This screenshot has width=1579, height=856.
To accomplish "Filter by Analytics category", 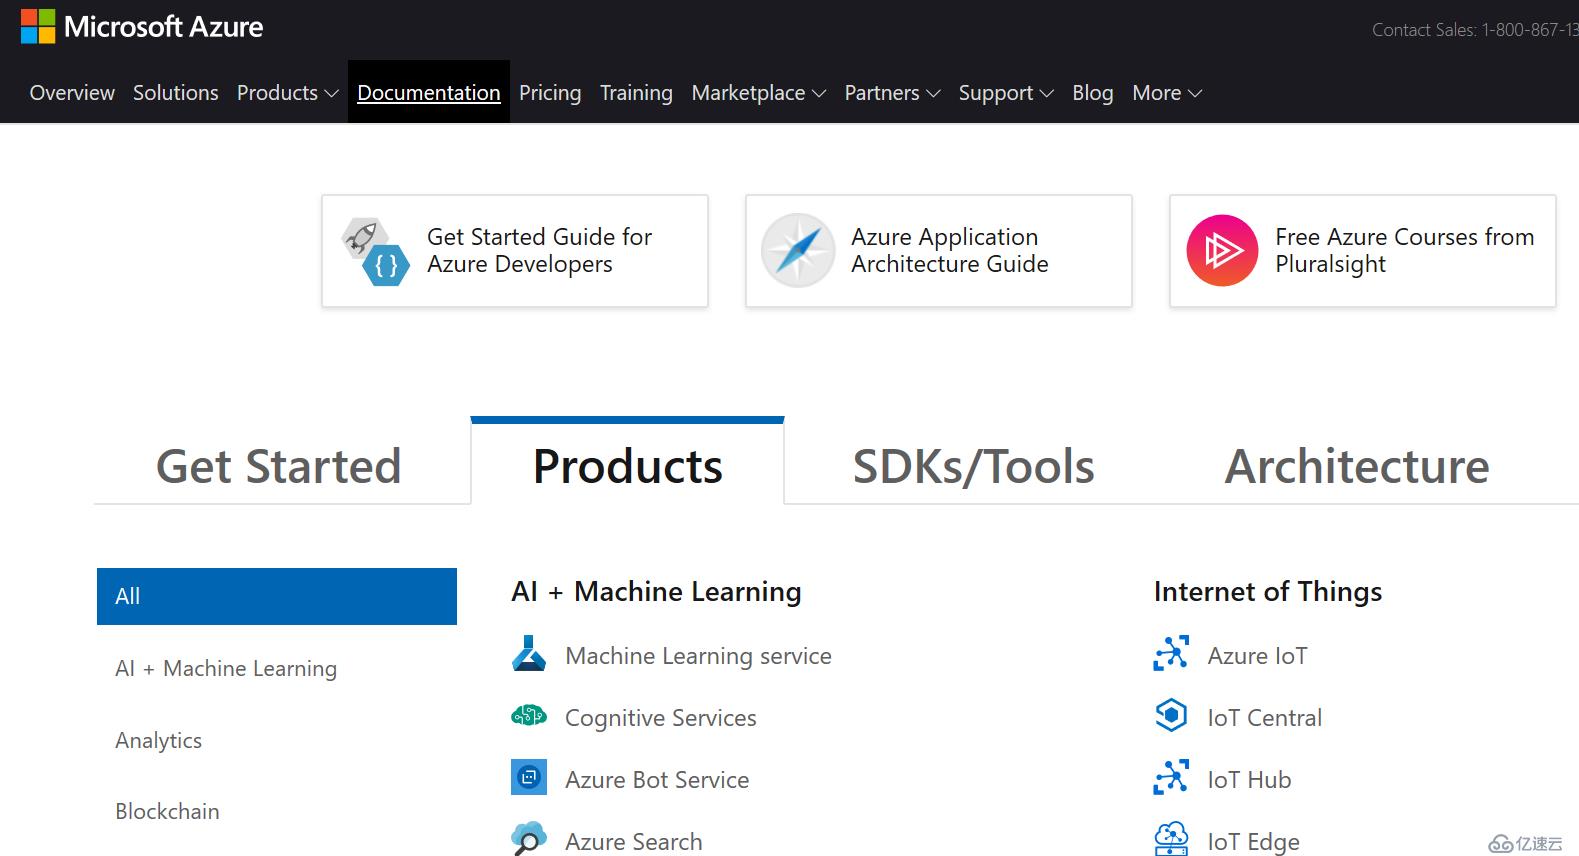I will [158, 740].
